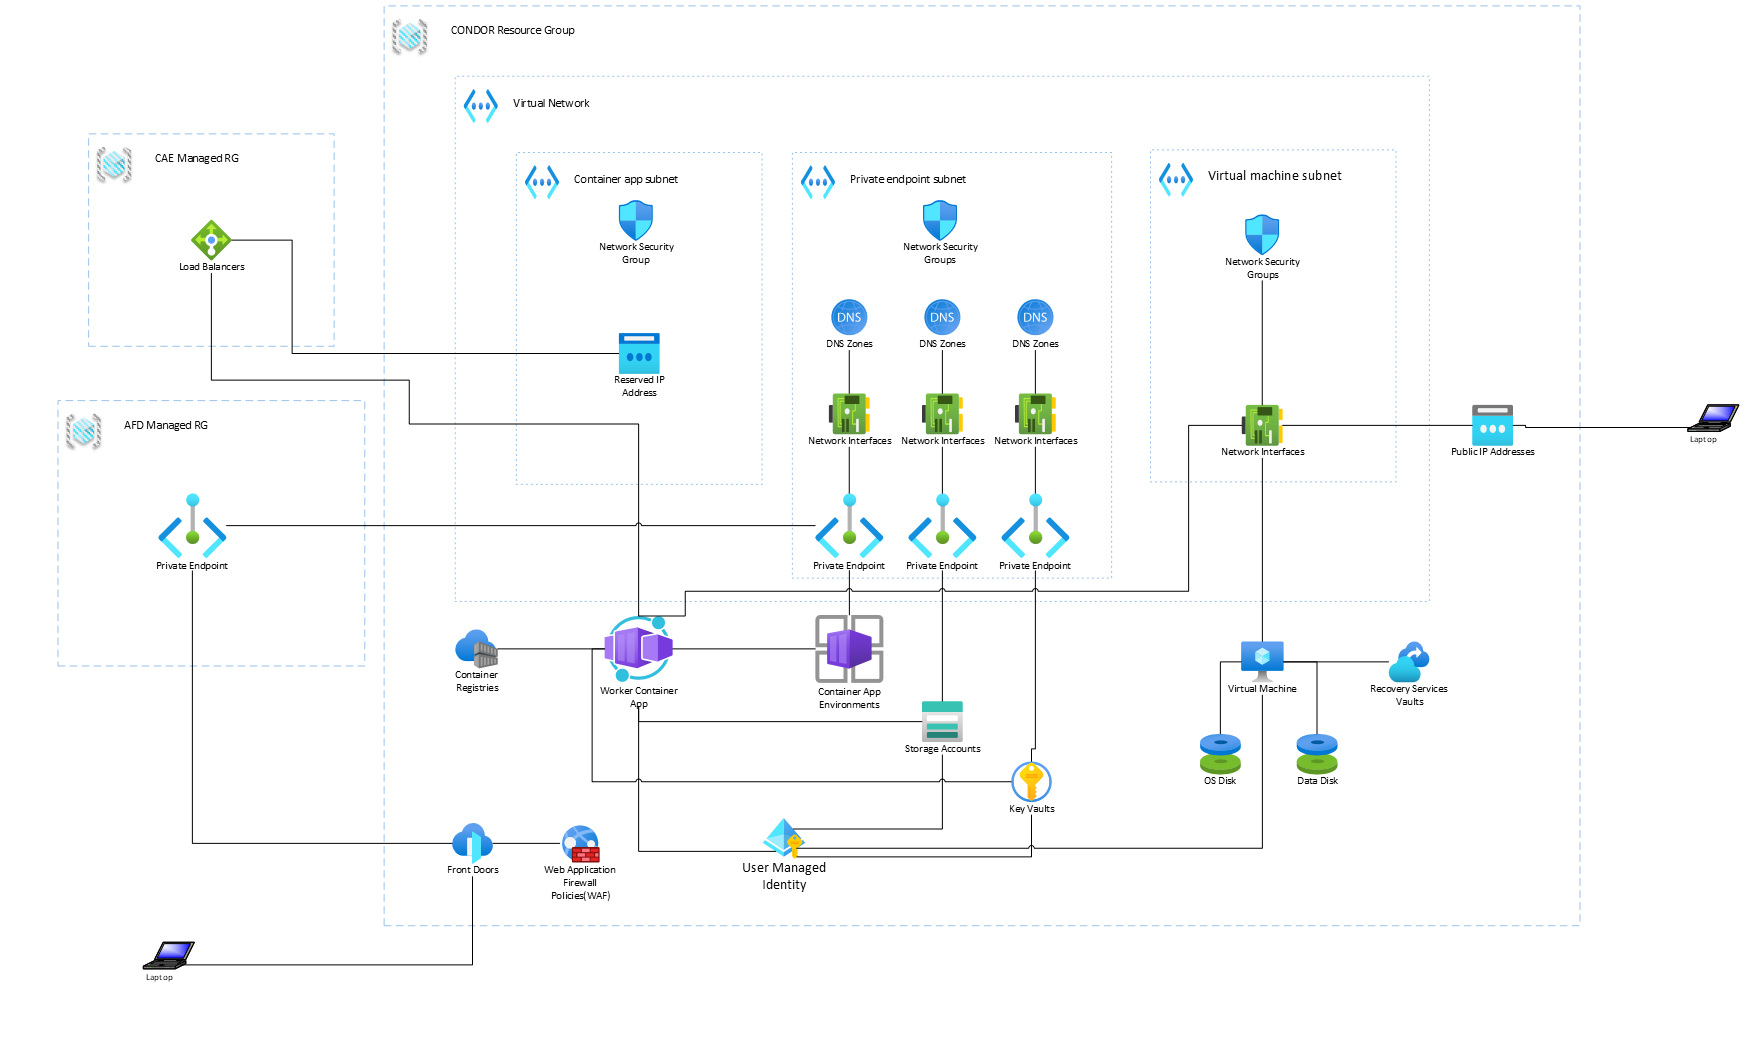Click the 'Reserved IP Address' label

click(639, 386)
